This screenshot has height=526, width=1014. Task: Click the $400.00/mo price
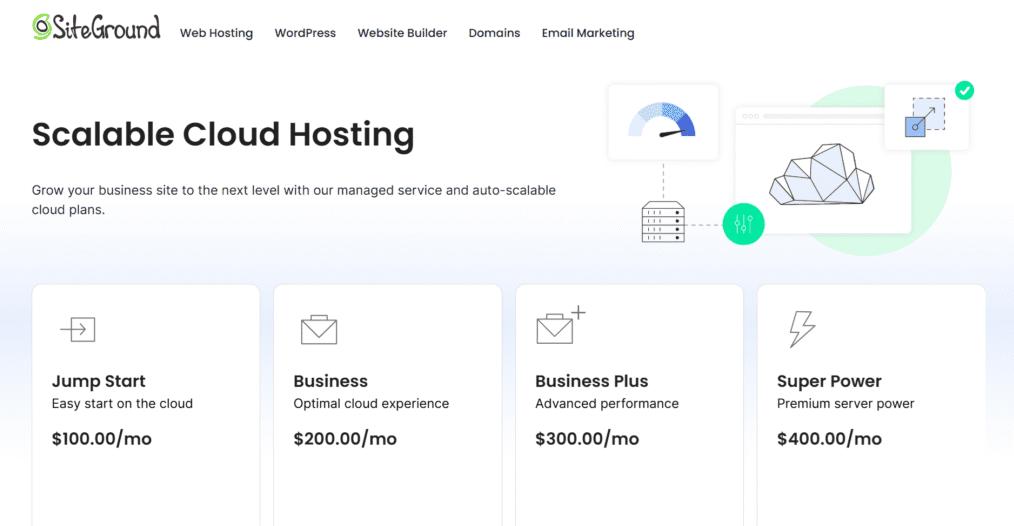coord(829,439)
